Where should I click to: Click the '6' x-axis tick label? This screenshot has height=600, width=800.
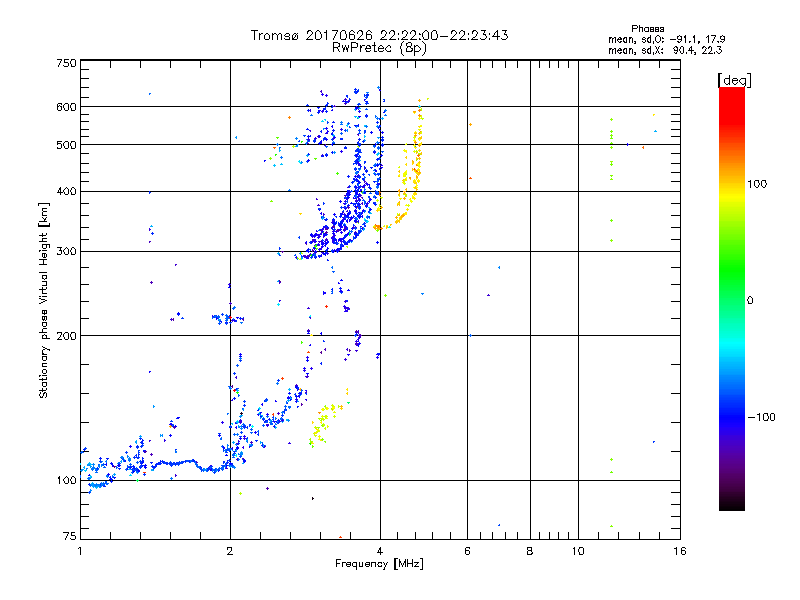click(467, 551)
